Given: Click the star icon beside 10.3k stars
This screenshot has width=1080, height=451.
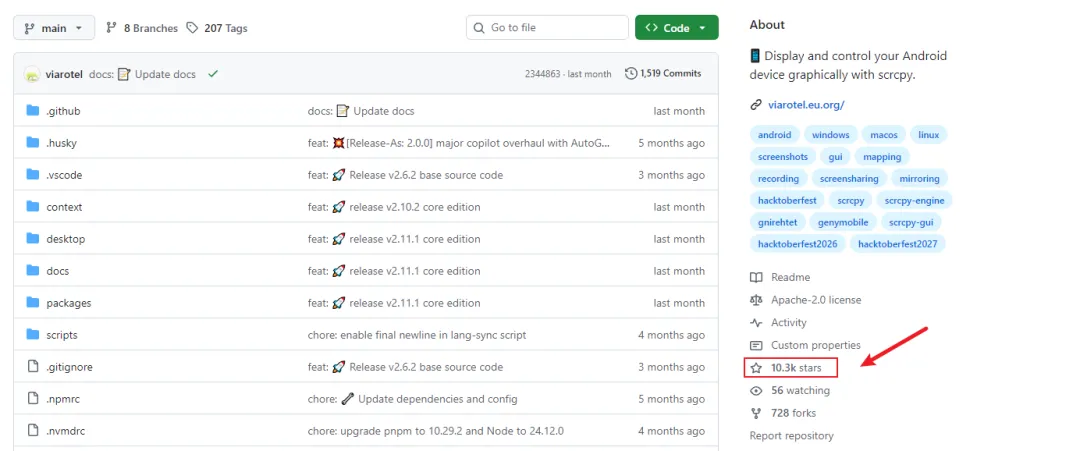Looking at the screenshot, I should coord(756,368).
